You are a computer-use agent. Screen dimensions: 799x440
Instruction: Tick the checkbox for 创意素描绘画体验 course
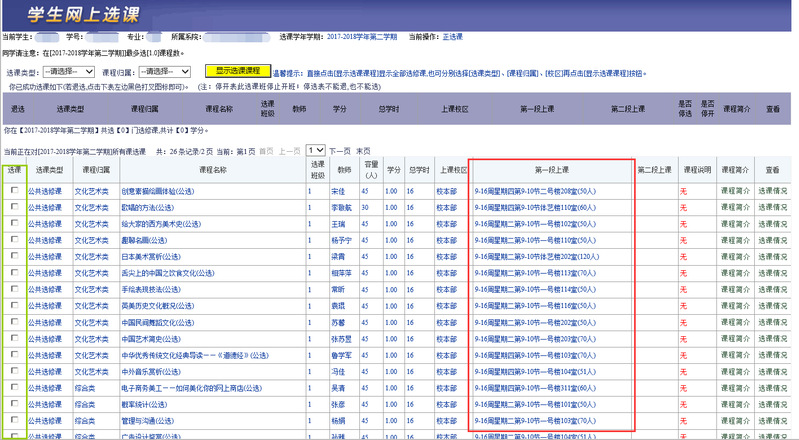point(14,189)
